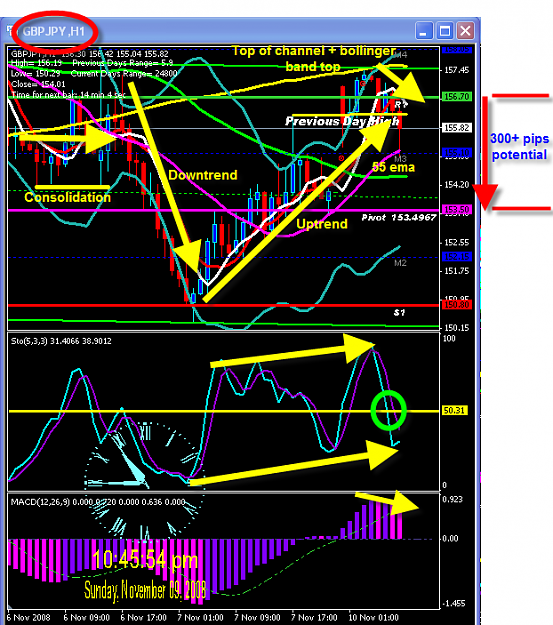This screenshot has width=553, height=625.
Task: Click the Current Days Range text
Action: (124, 74)
